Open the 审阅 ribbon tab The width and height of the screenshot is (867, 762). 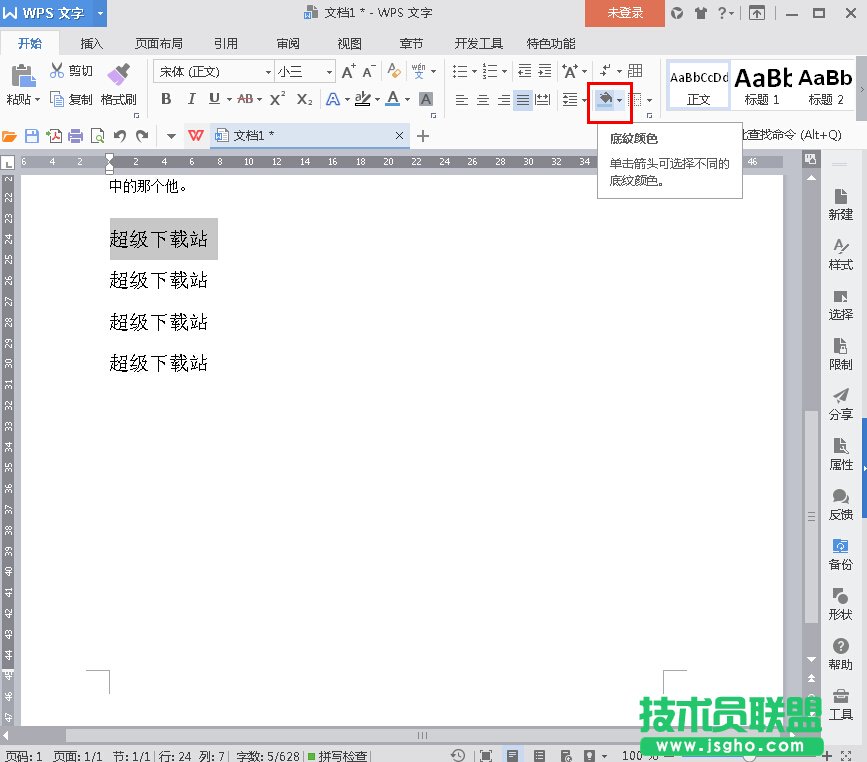click(288, 43)
